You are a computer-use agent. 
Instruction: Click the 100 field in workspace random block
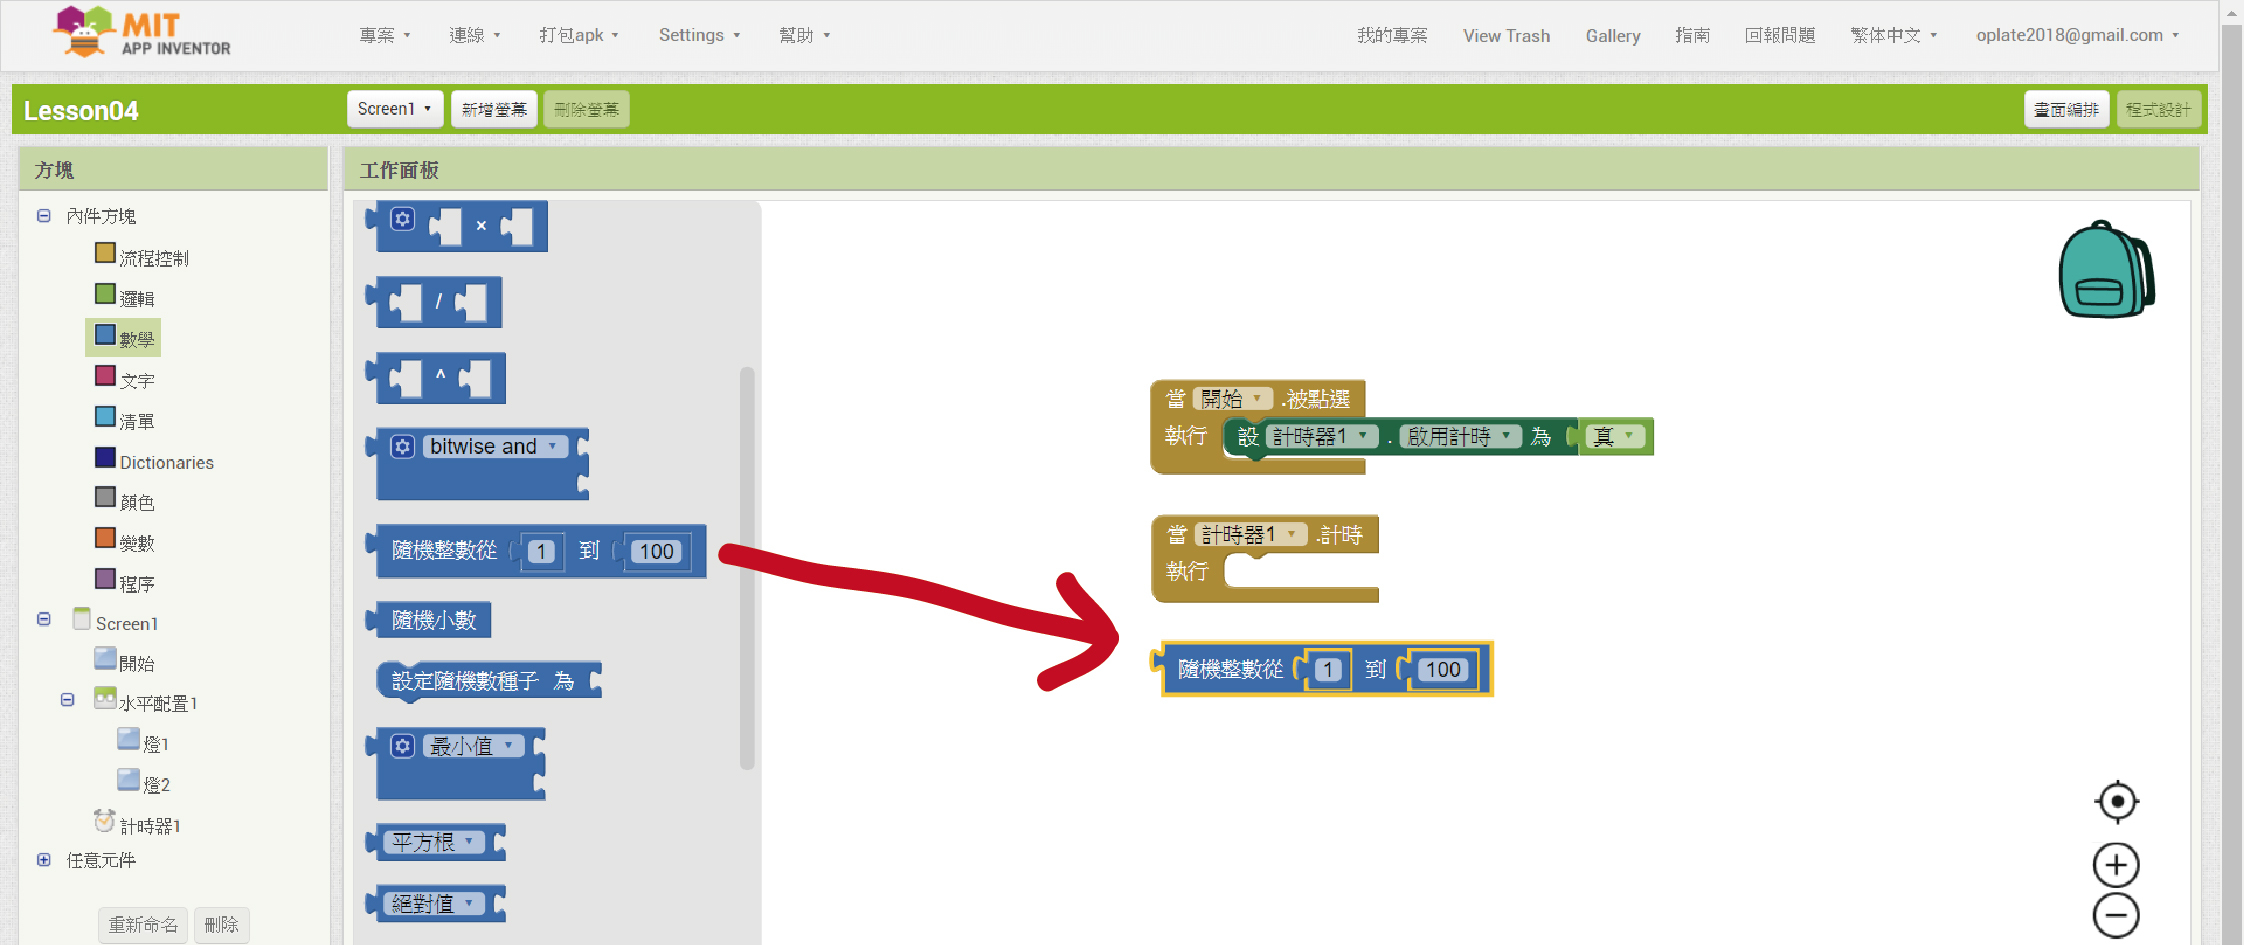[1443, 670]
